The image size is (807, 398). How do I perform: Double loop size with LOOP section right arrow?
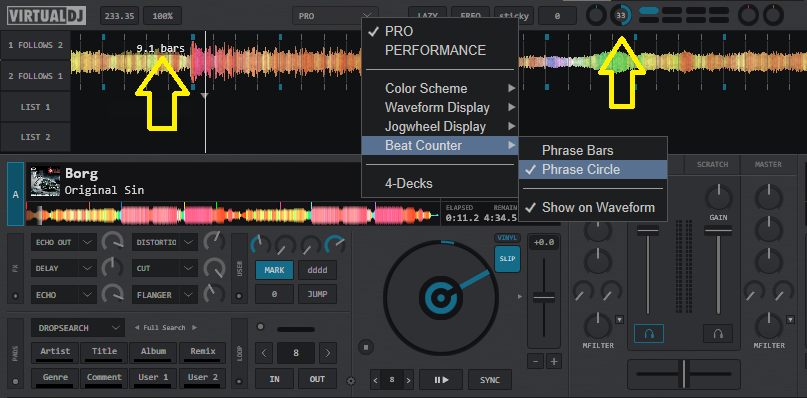click(x=328, y=353)
